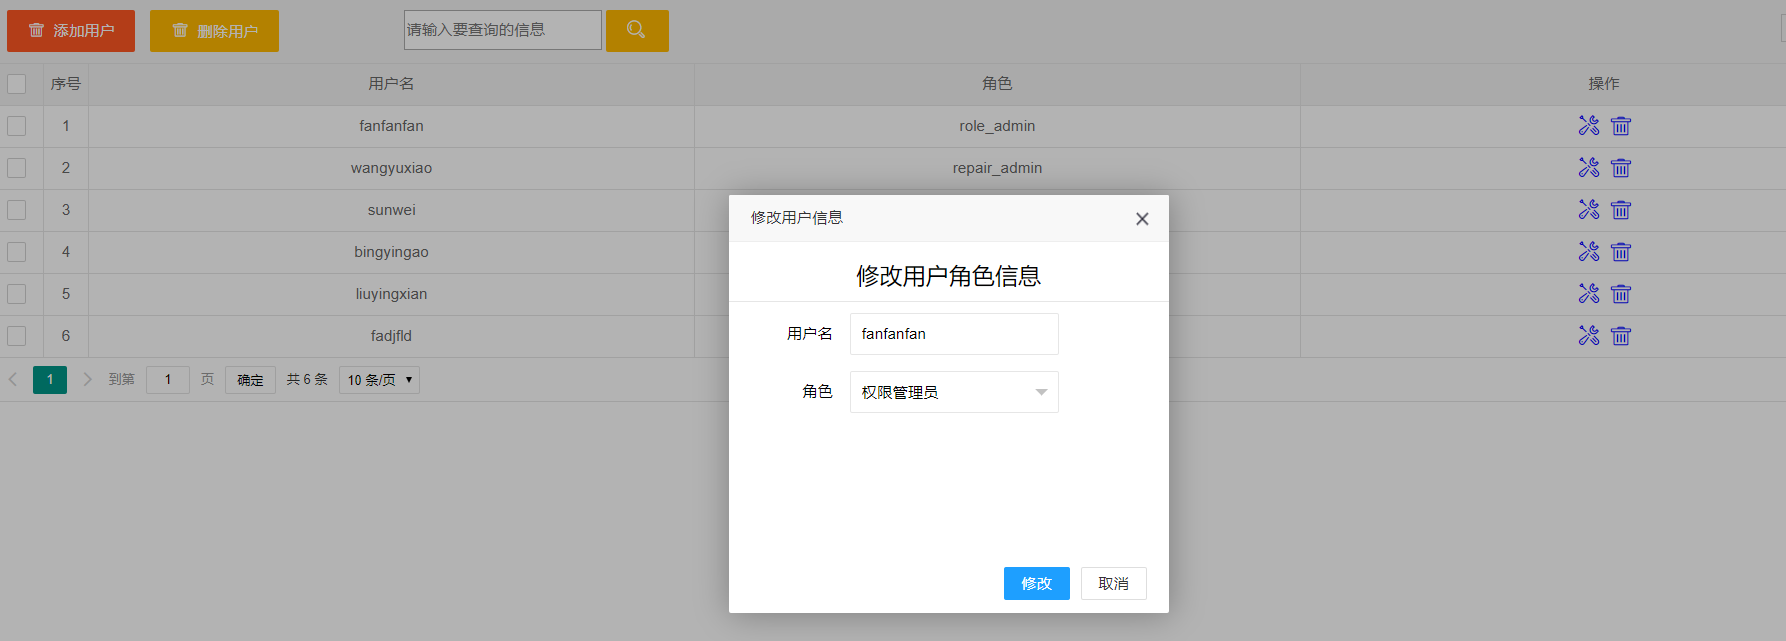Viewport: 1786px width, 641px height.
Task: Click the edit icon for fanfanfan
Action: tap(1589, 126)
